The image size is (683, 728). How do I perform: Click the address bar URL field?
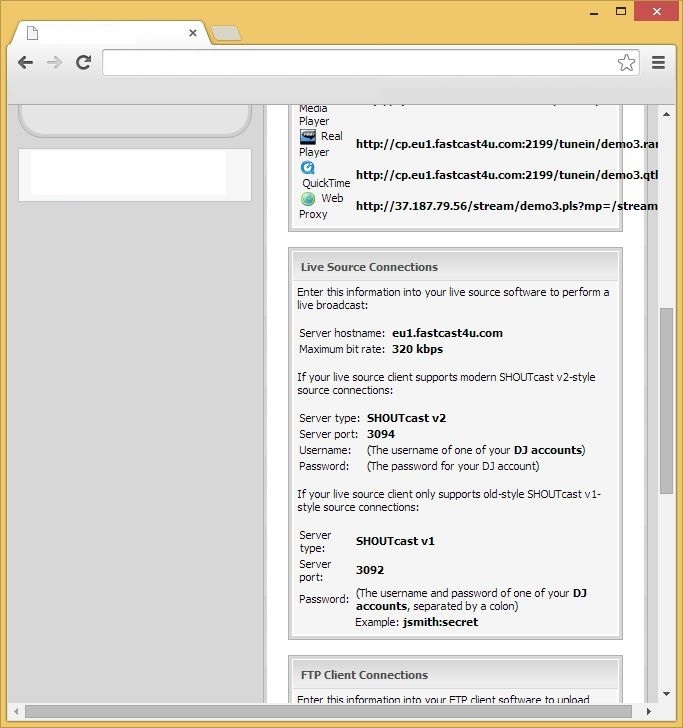click(360, 63)
